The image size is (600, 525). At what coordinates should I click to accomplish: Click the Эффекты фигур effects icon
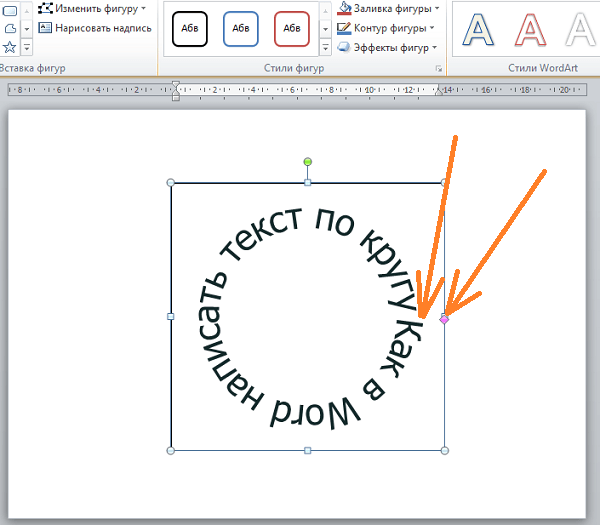tap(344, 47)
